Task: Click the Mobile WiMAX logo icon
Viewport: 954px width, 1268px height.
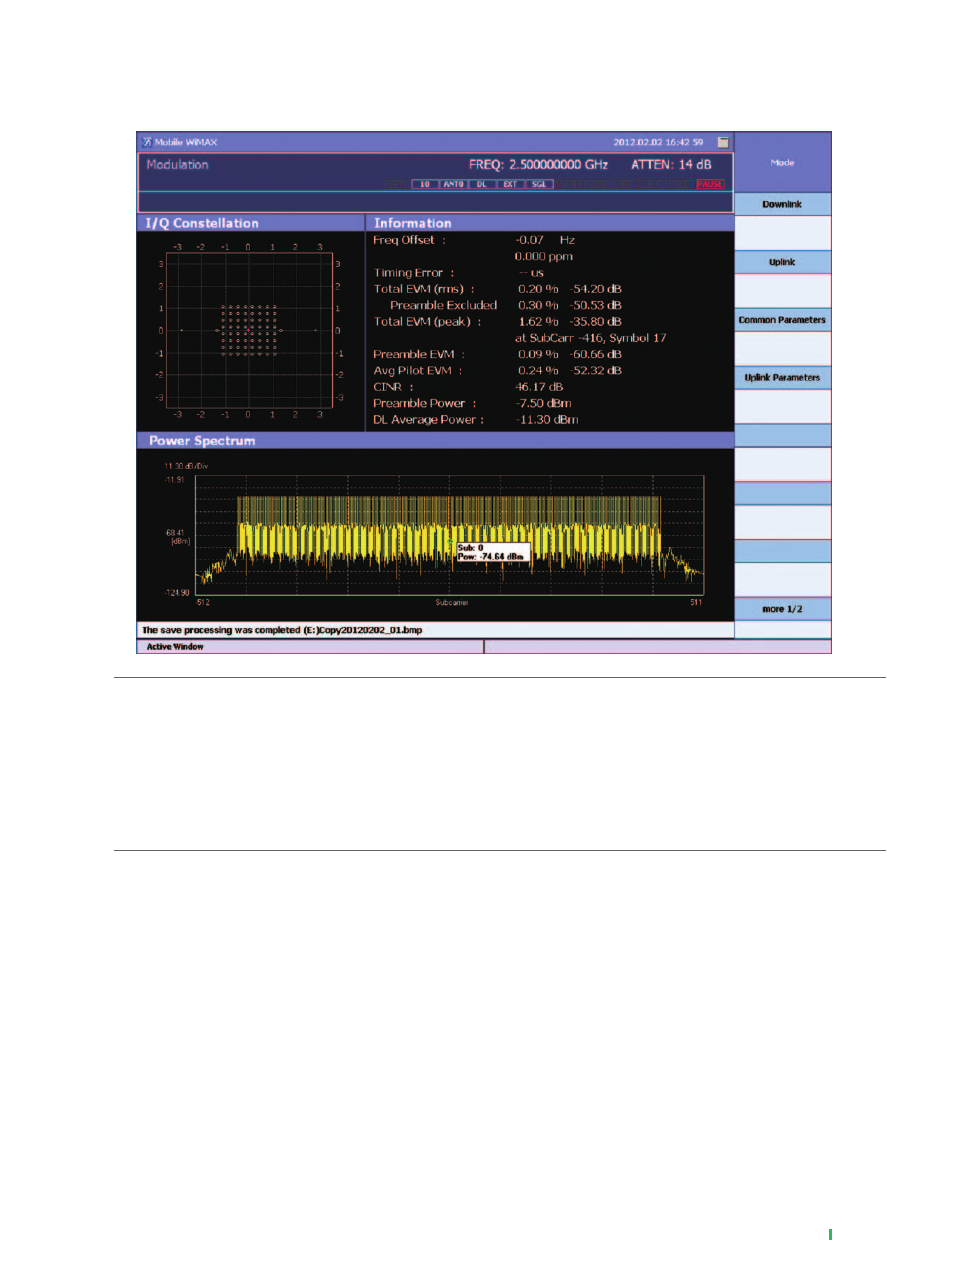Action: (x=147, y=142)
